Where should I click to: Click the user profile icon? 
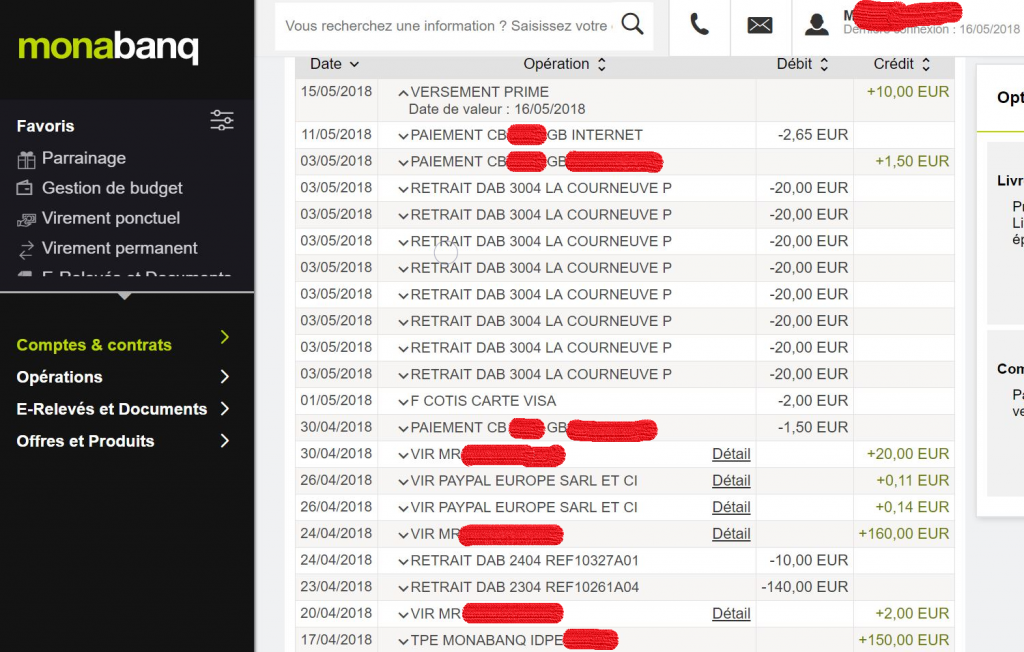point(816,25)
